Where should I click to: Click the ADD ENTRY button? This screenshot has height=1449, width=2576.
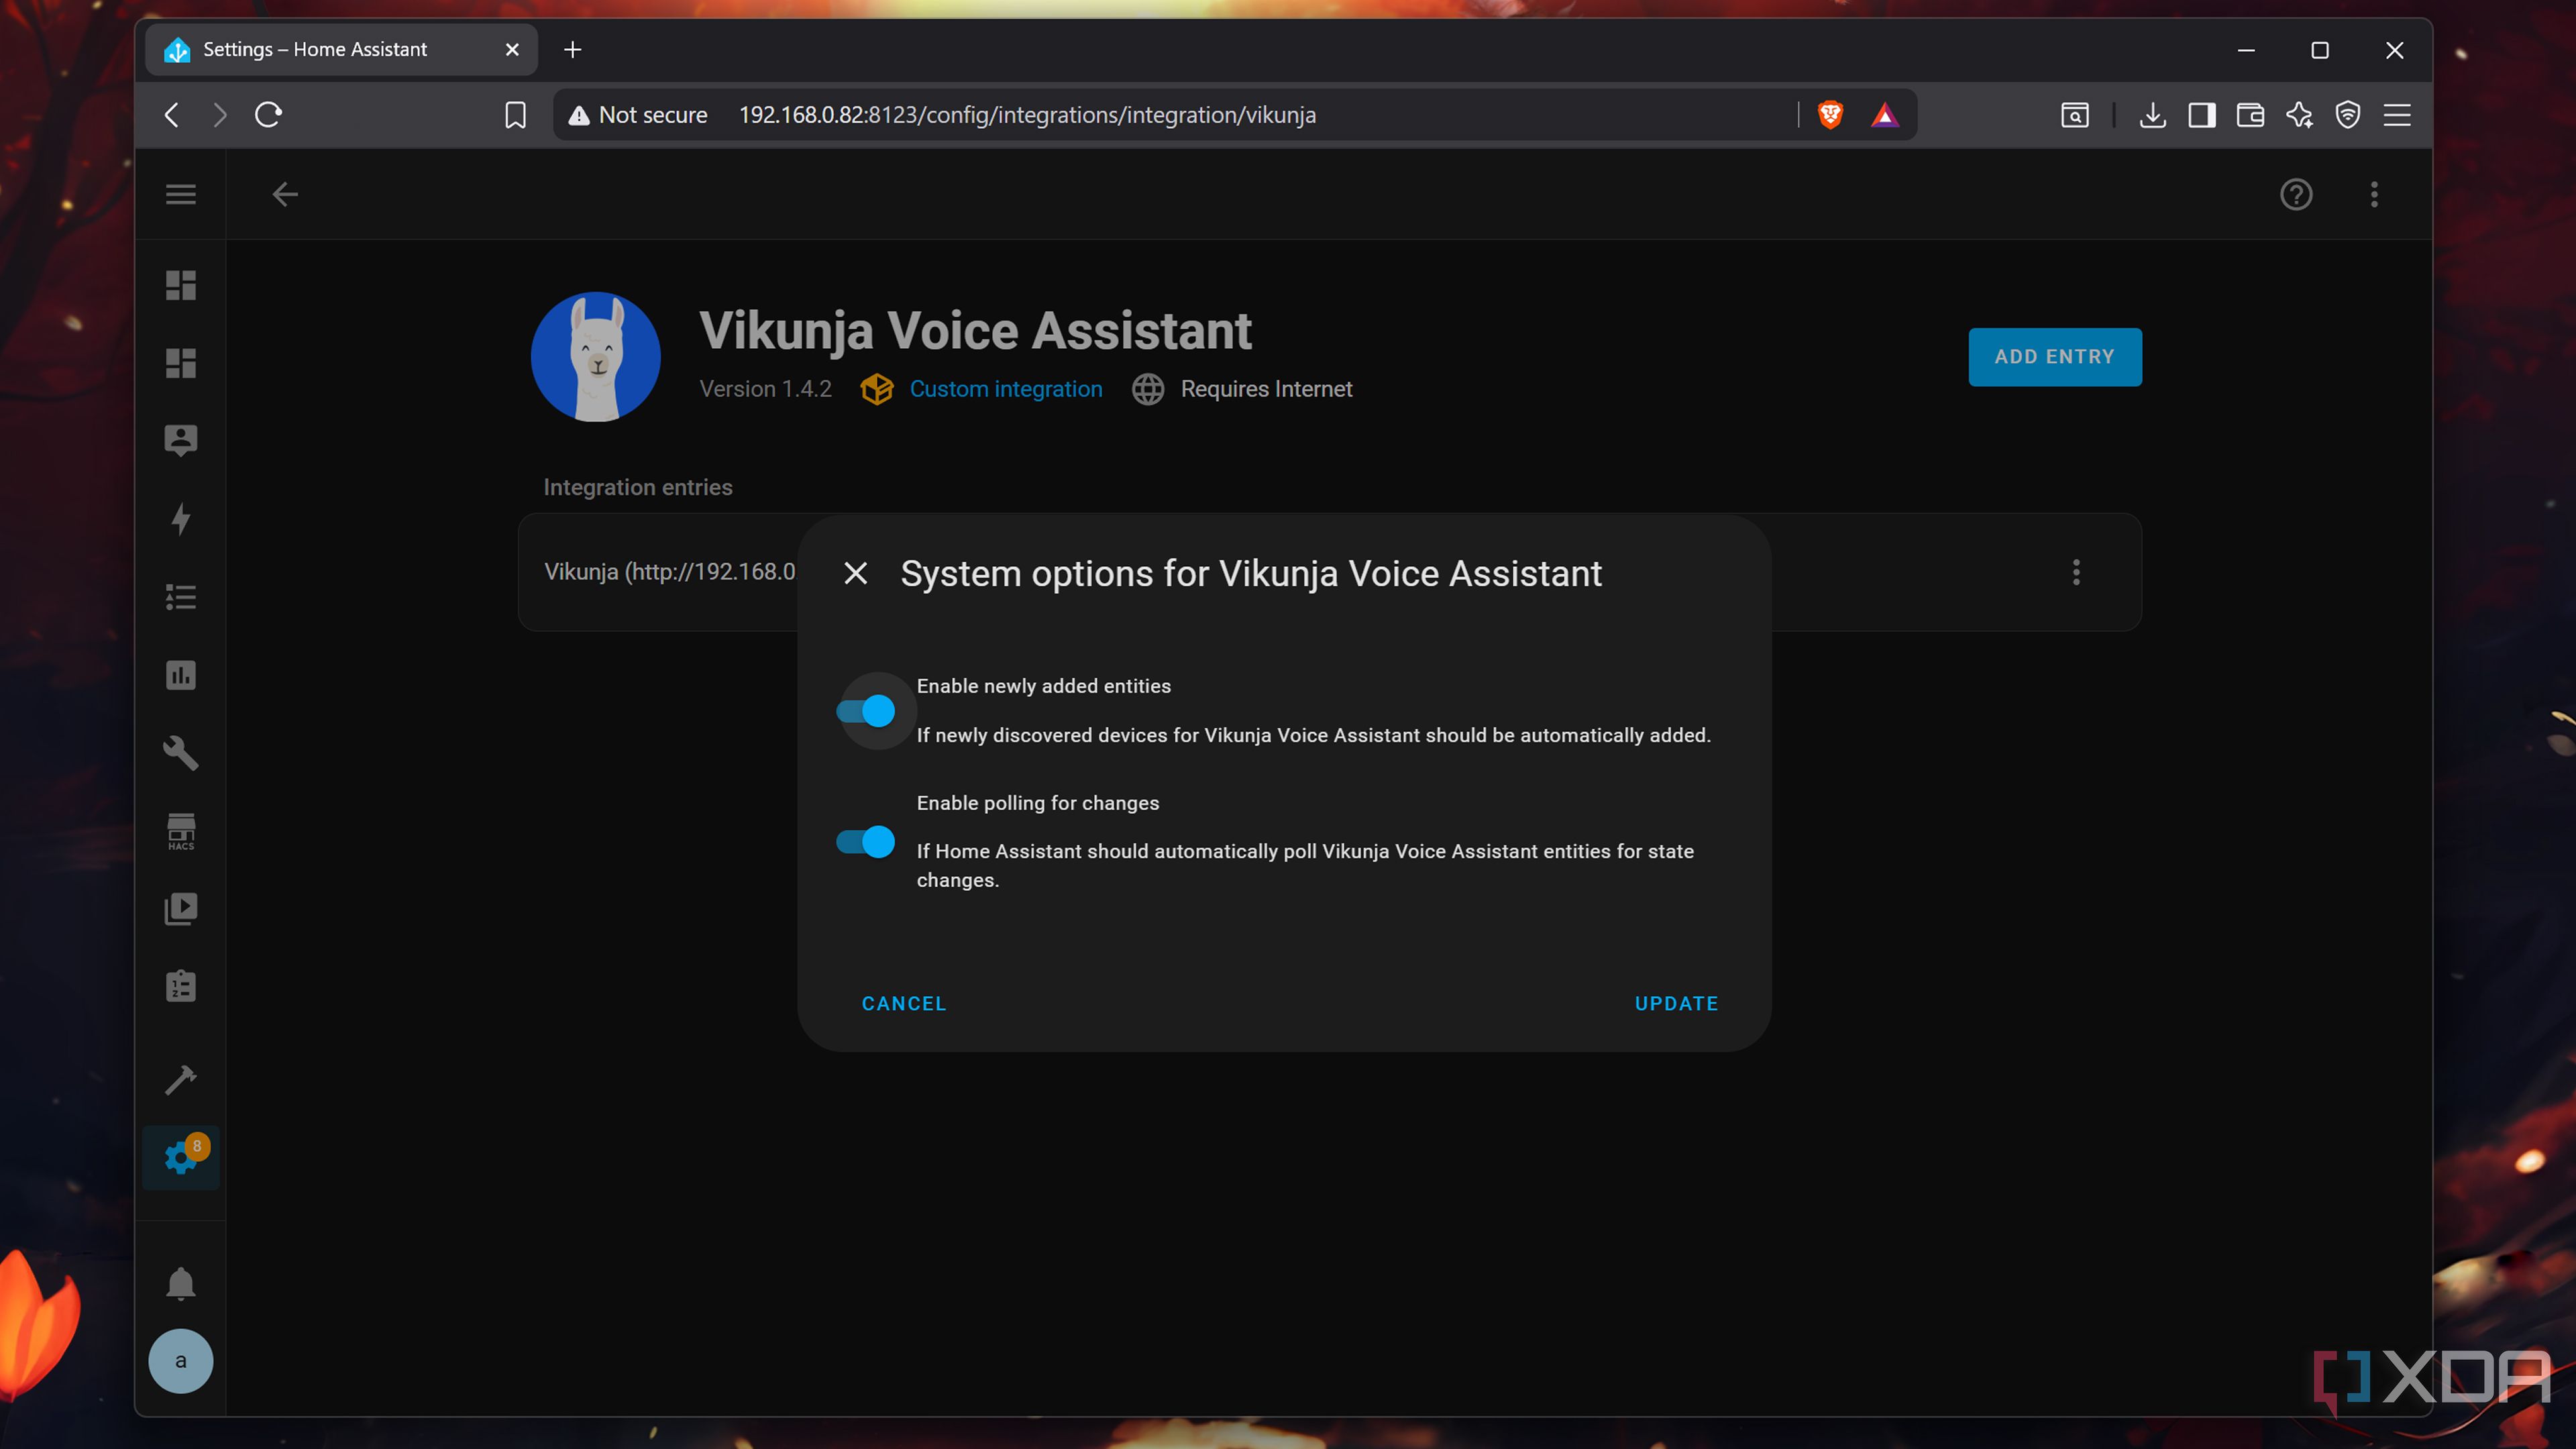point(2054,357)
